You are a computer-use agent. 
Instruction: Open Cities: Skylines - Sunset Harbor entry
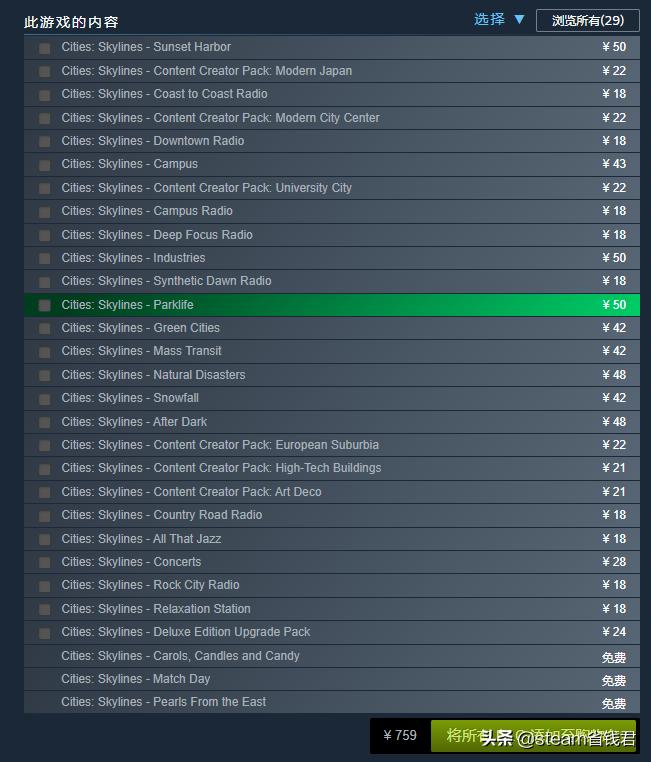point(332,47)
